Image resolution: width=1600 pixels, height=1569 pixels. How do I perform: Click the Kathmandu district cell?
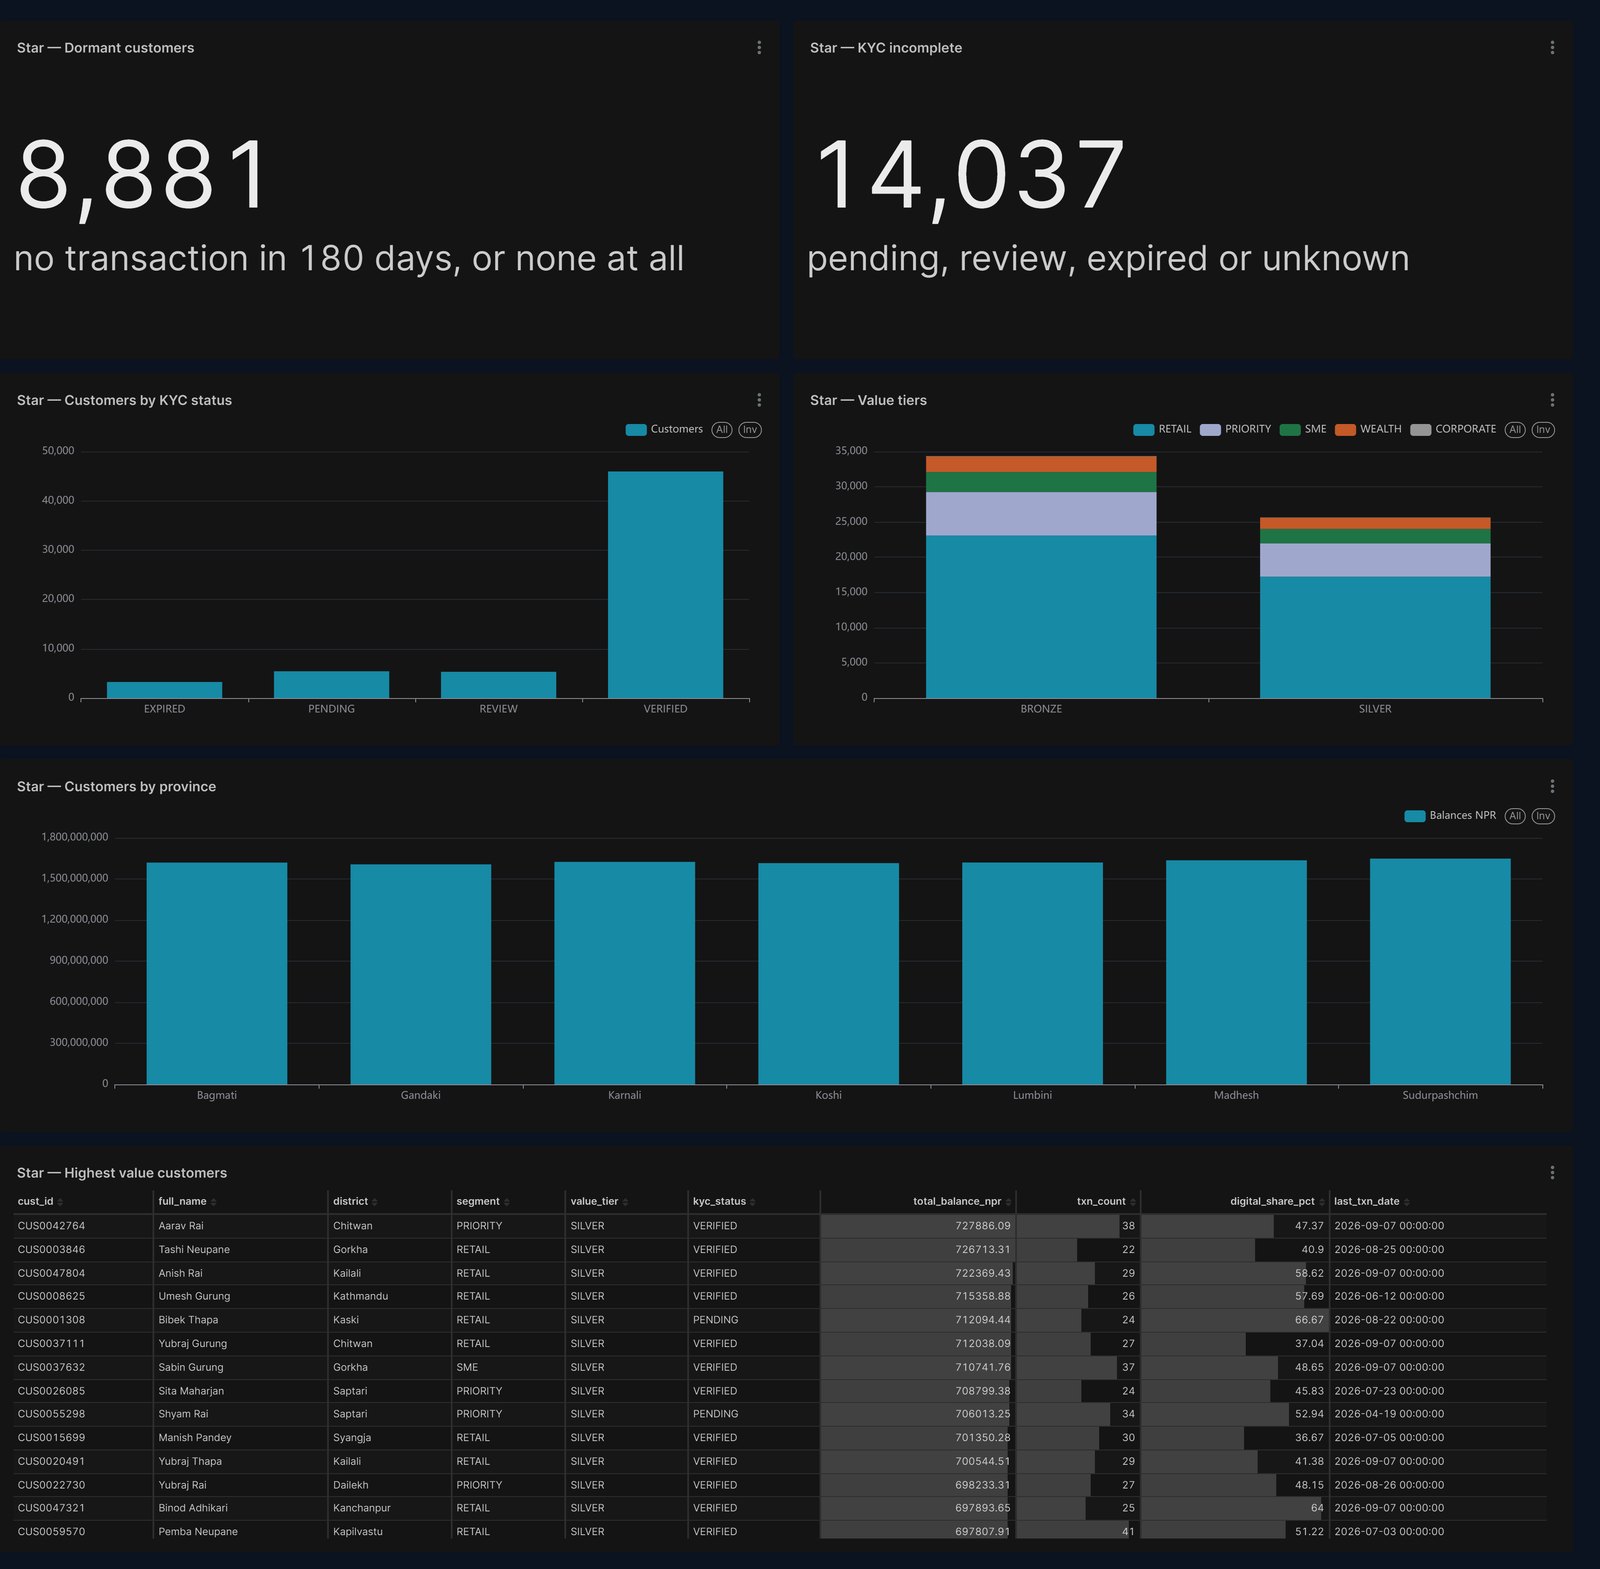360,1296
